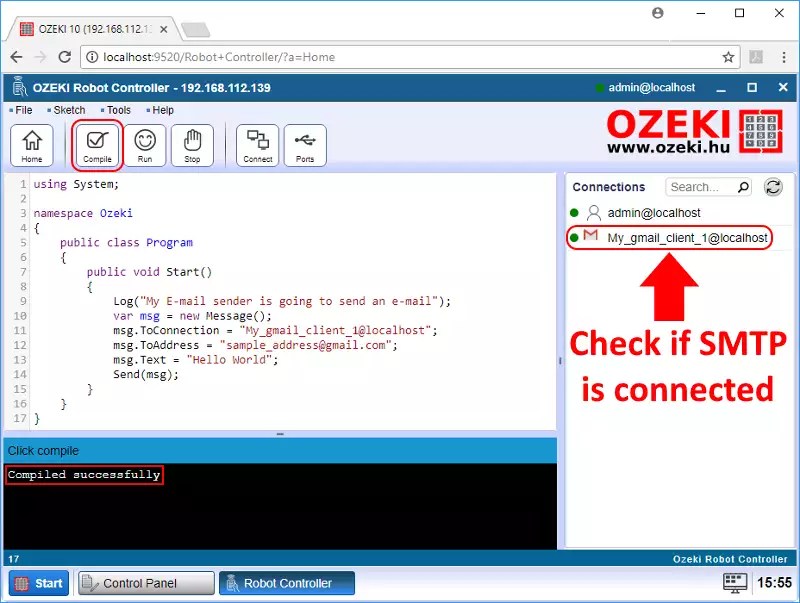Click the search magnifier in Connections

[743, 187]
